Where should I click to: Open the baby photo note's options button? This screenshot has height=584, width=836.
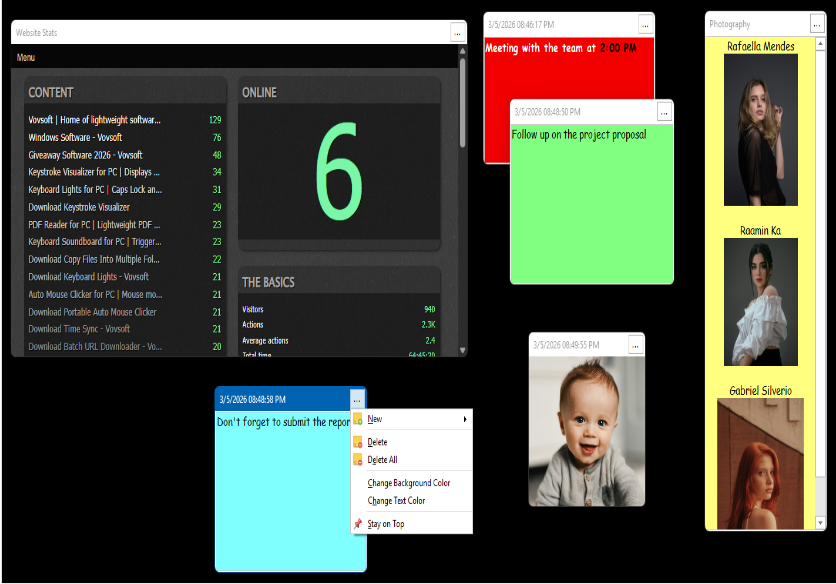[636, 346]
